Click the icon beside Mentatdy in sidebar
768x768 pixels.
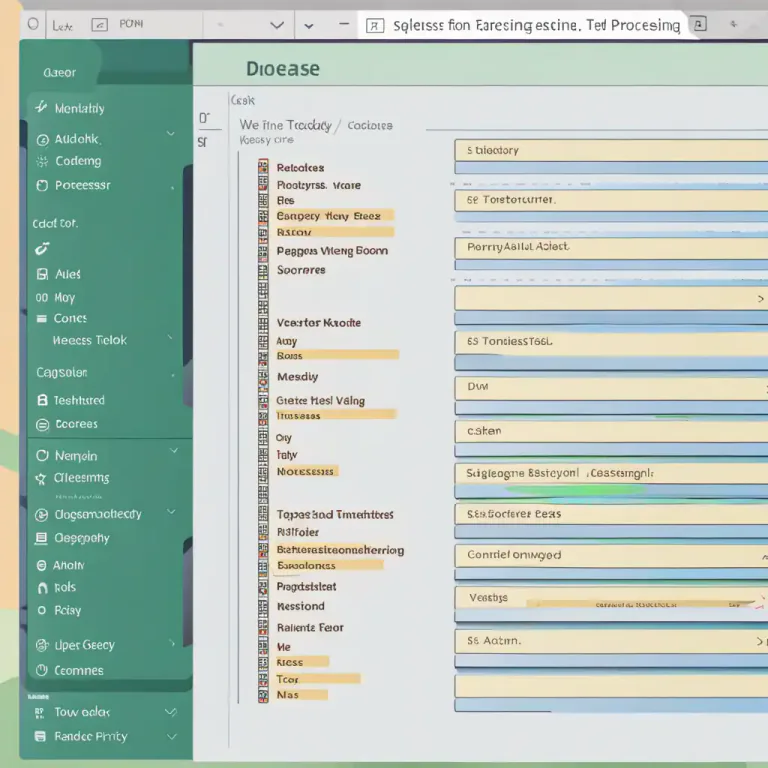pos(41,107)
